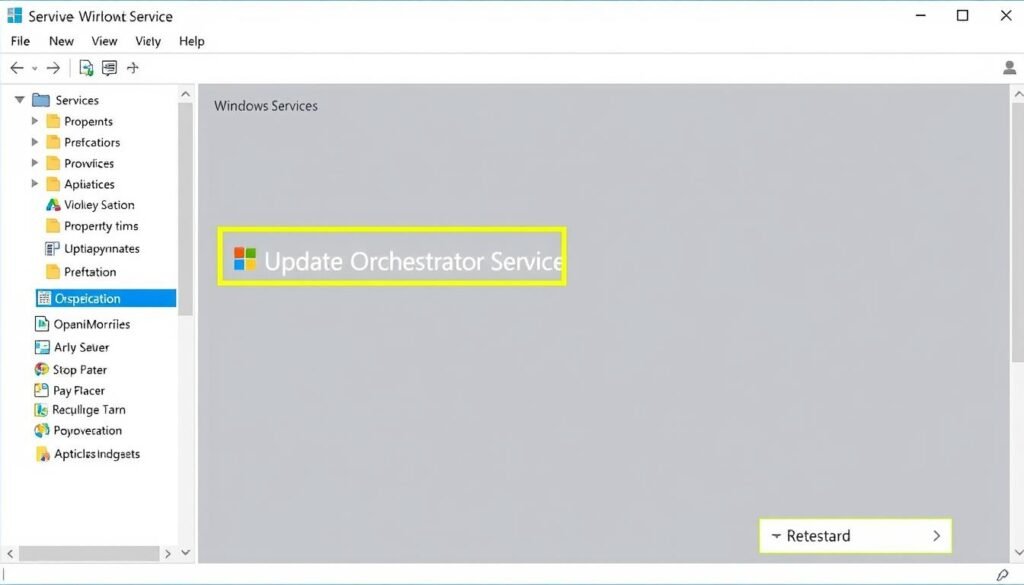1024x585 pixels.
Task: Open the user account icon
Action: click(1009, 67)
